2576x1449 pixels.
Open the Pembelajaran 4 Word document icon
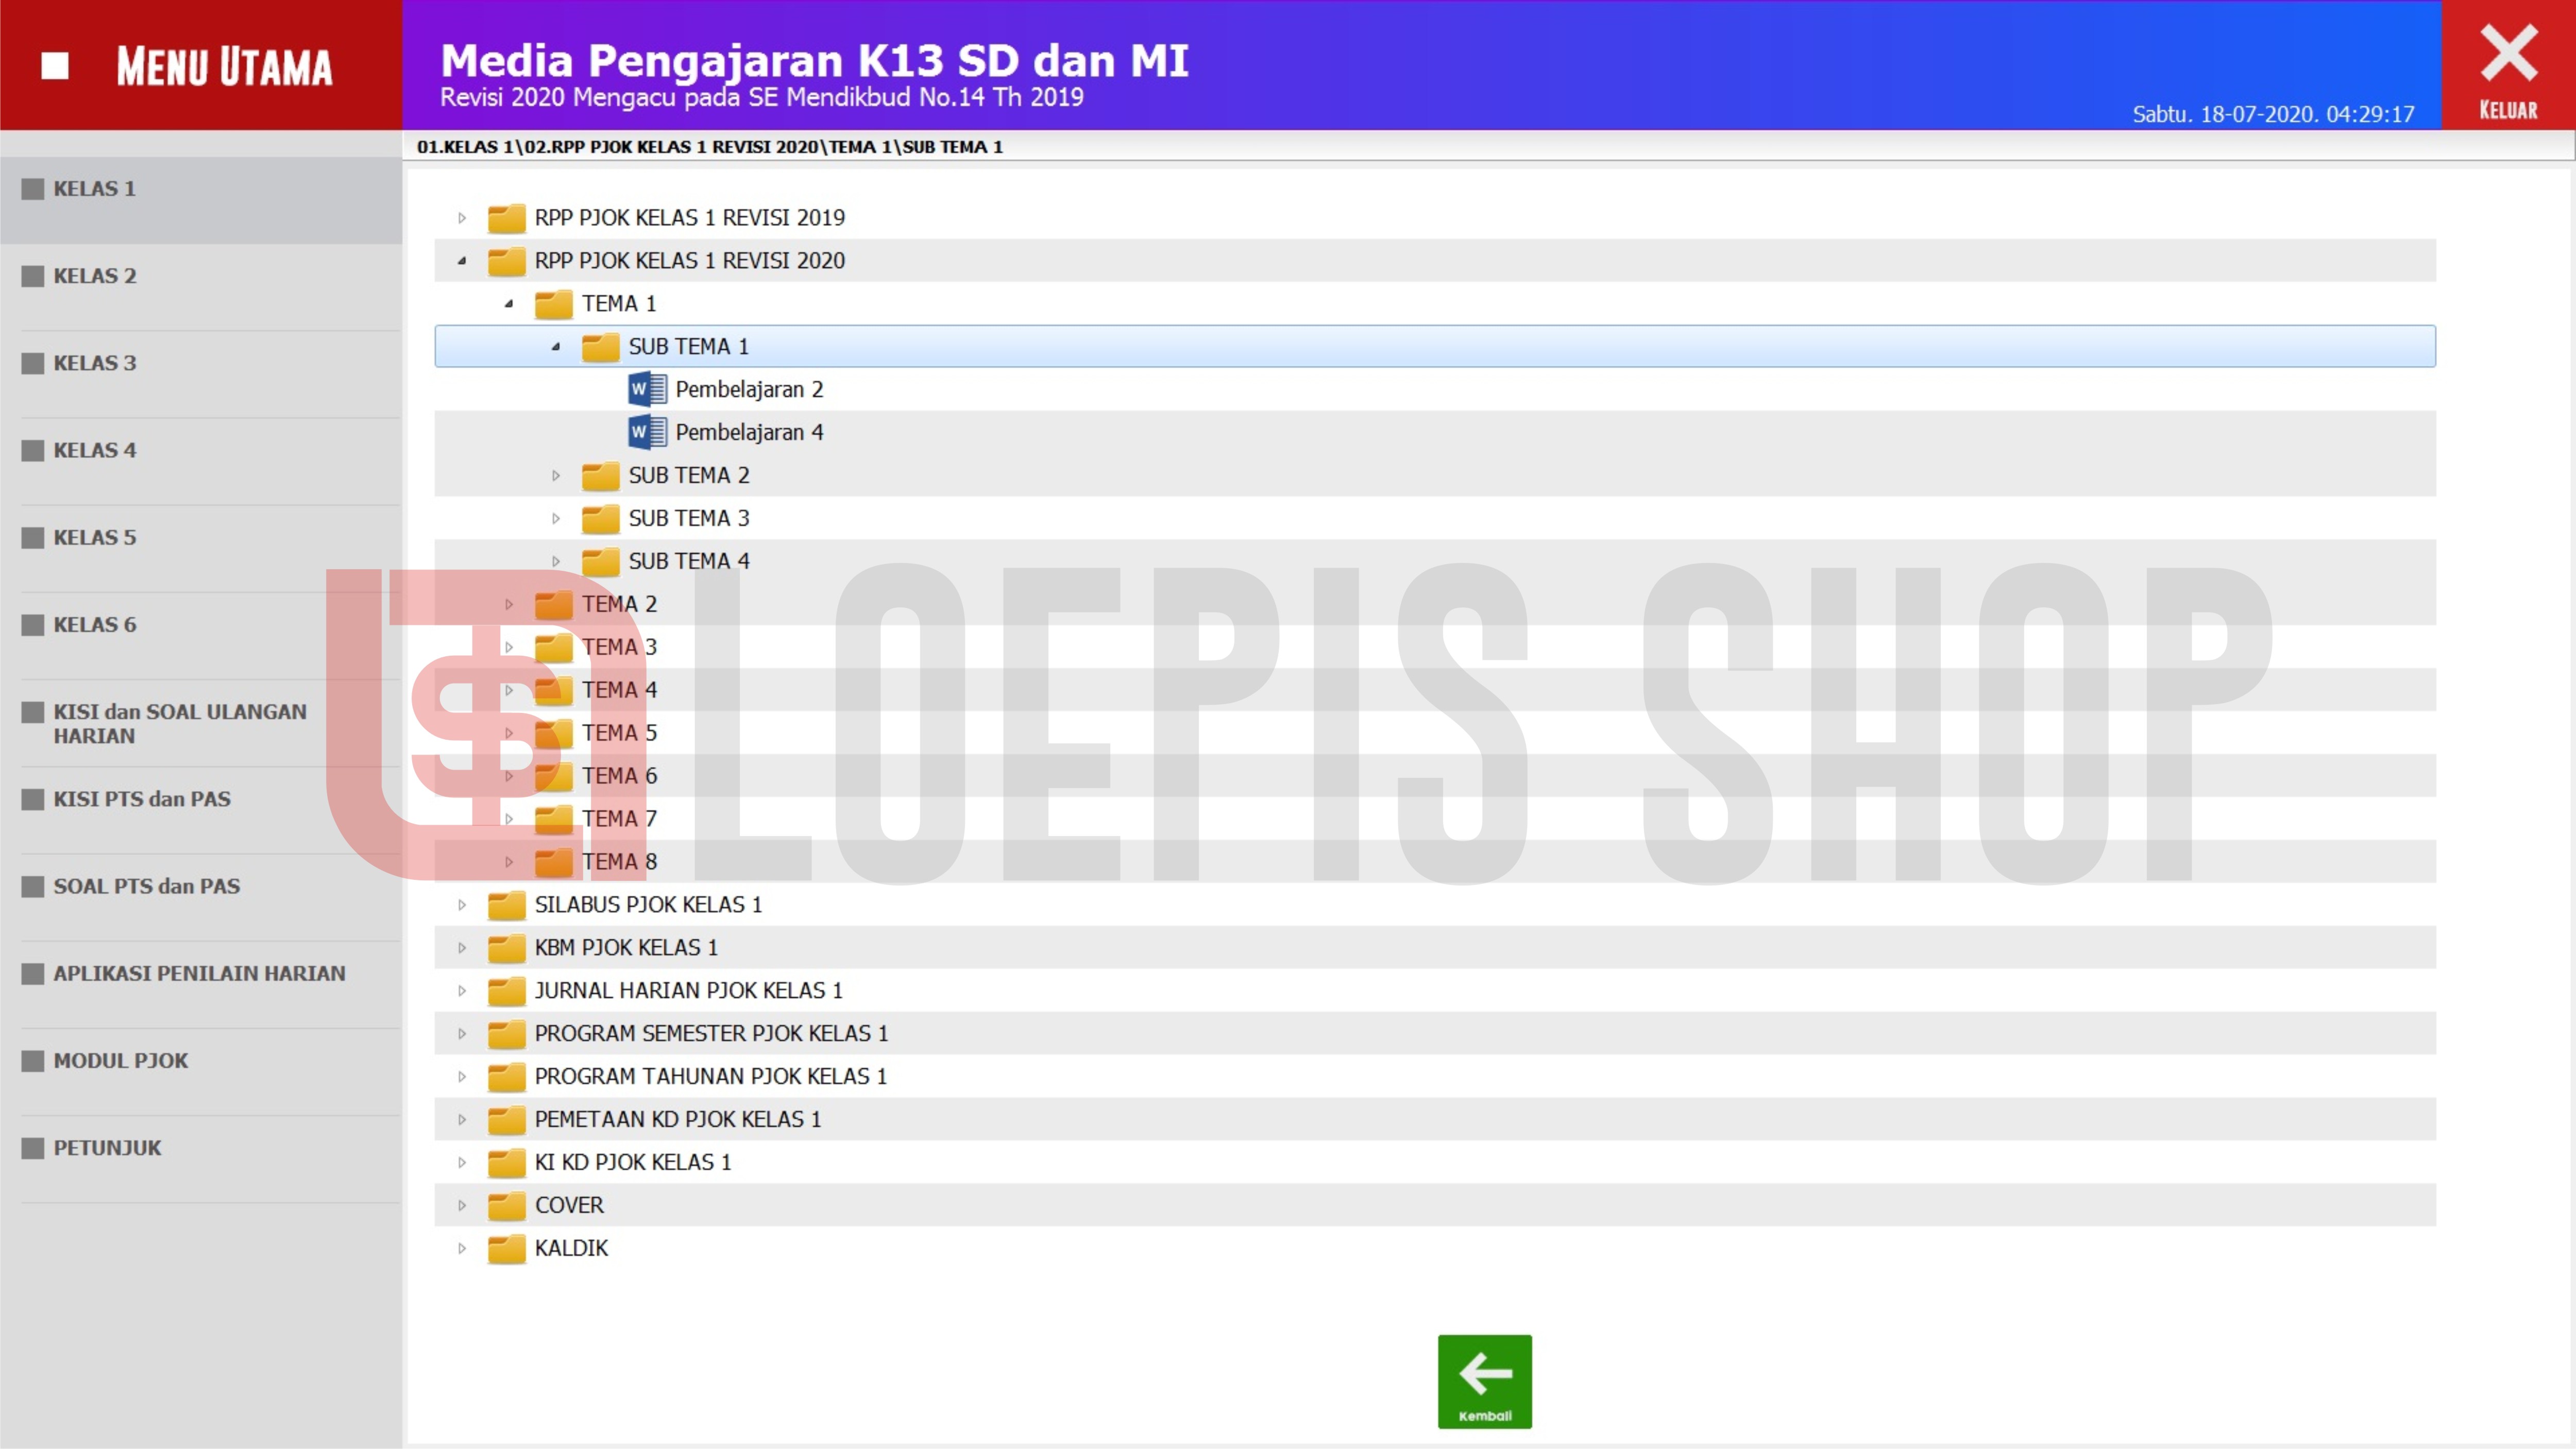point(647,432)
